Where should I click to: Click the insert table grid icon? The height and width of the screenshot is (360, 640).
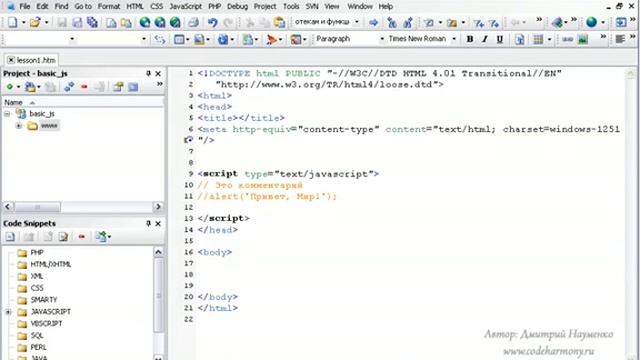click(538, 39)
